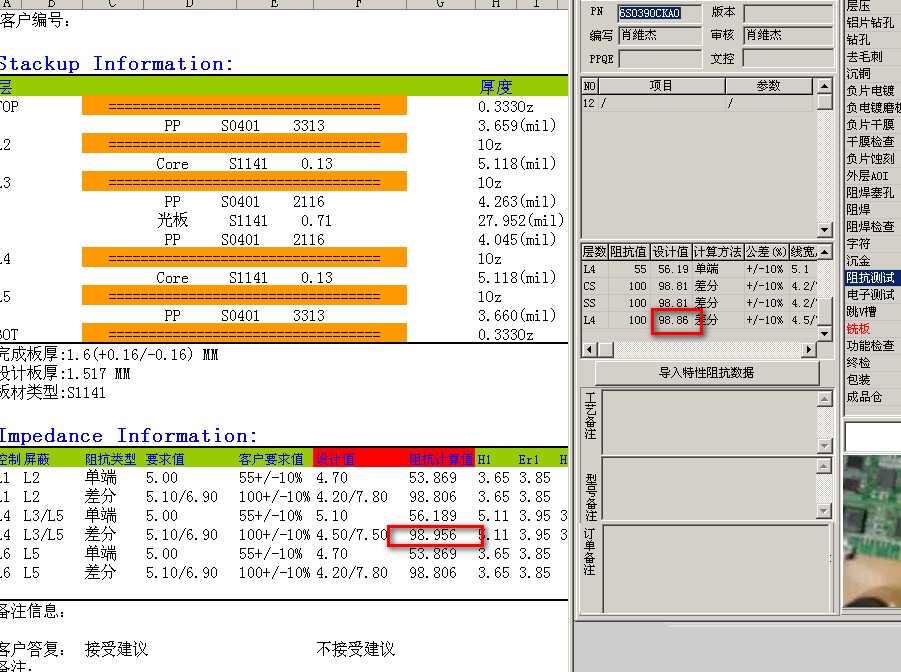Select 沉铜 in the process list
This screenshot has width=901, height=672.
coord(858,74)
